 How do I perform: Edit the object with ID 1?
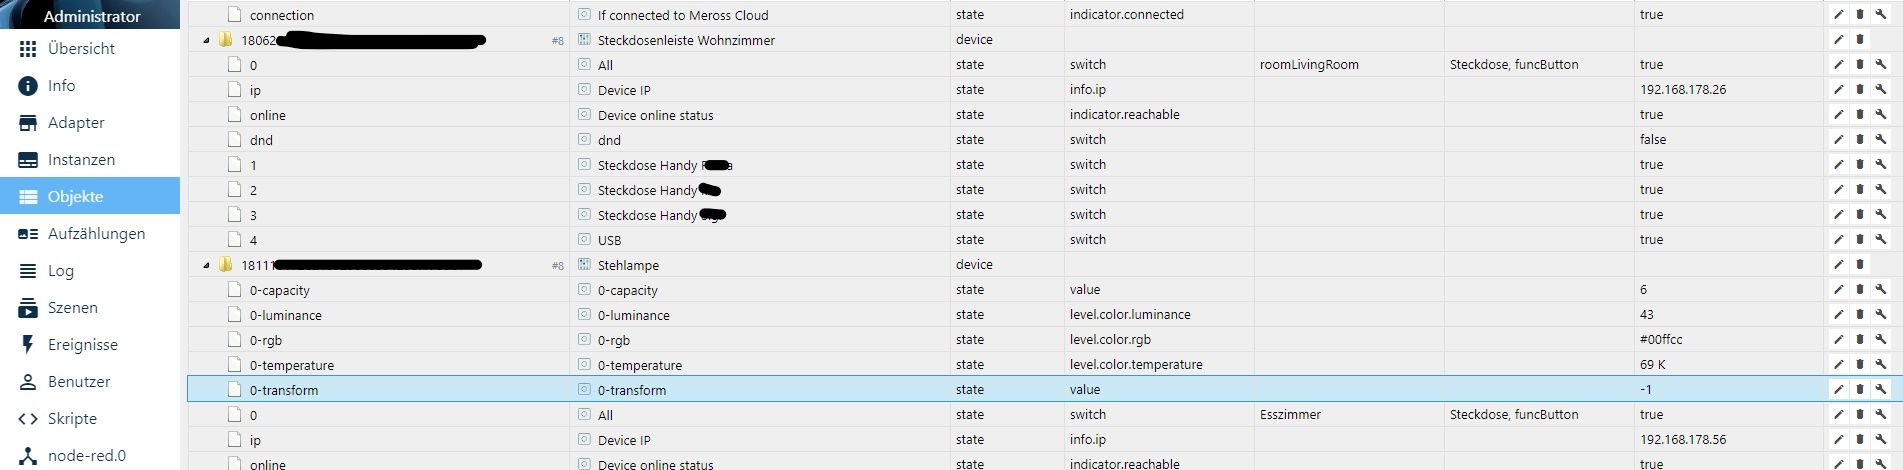coord(1838,165)
